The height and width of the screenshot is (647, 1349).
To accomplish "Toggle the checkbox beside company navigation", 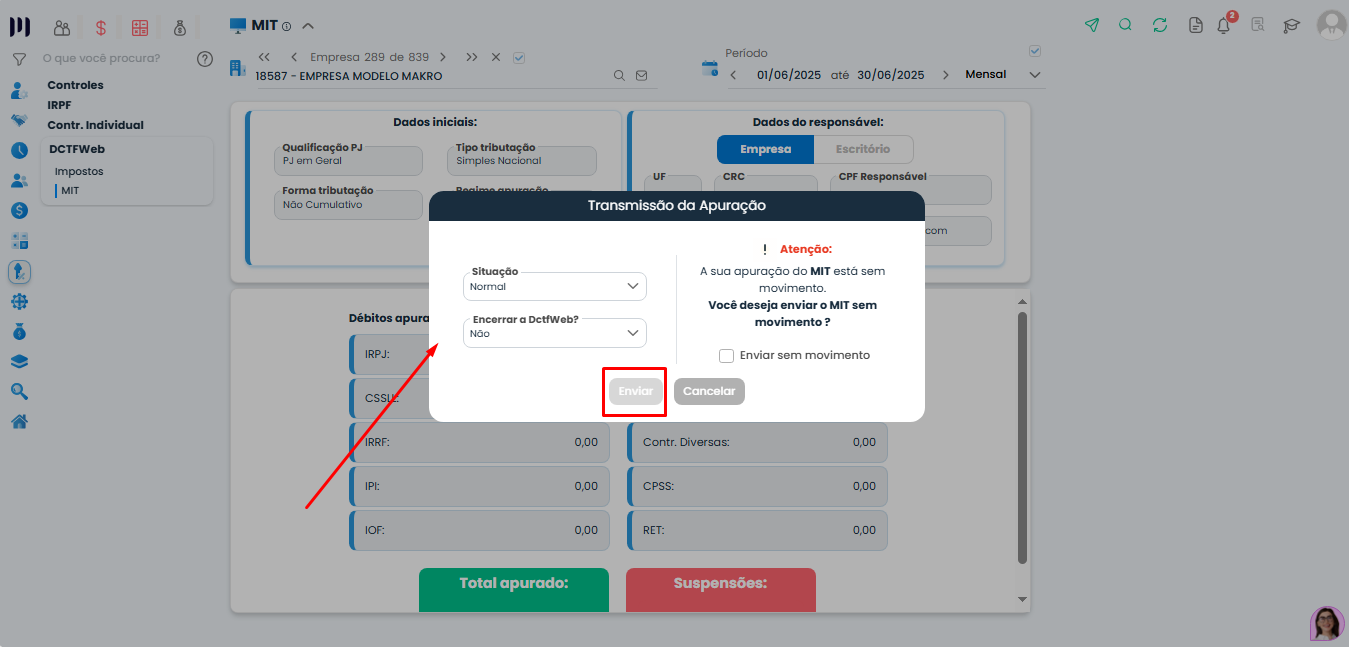I will (x=519, y=57).
